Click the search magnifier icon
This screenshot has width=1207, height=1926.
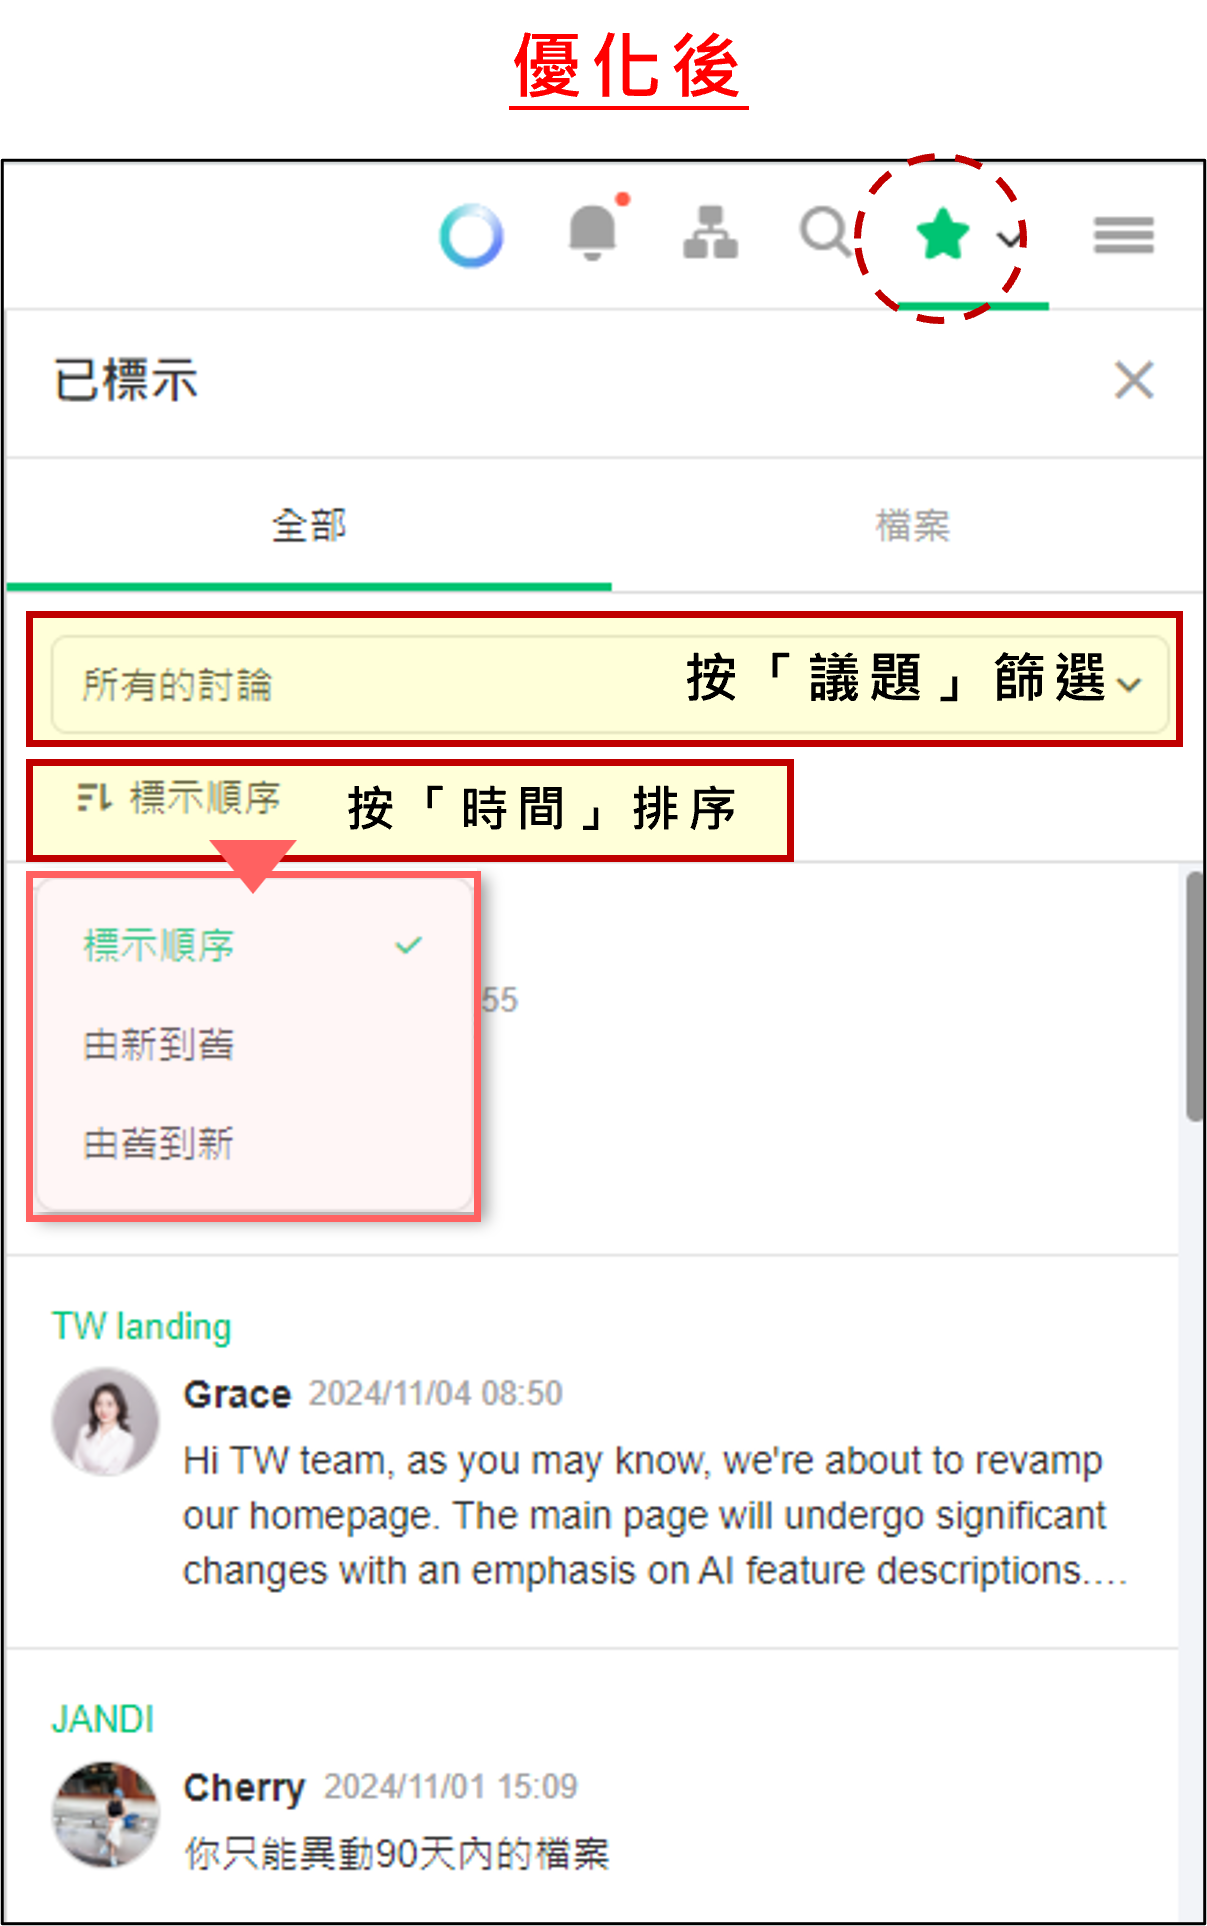pos(827,232)
